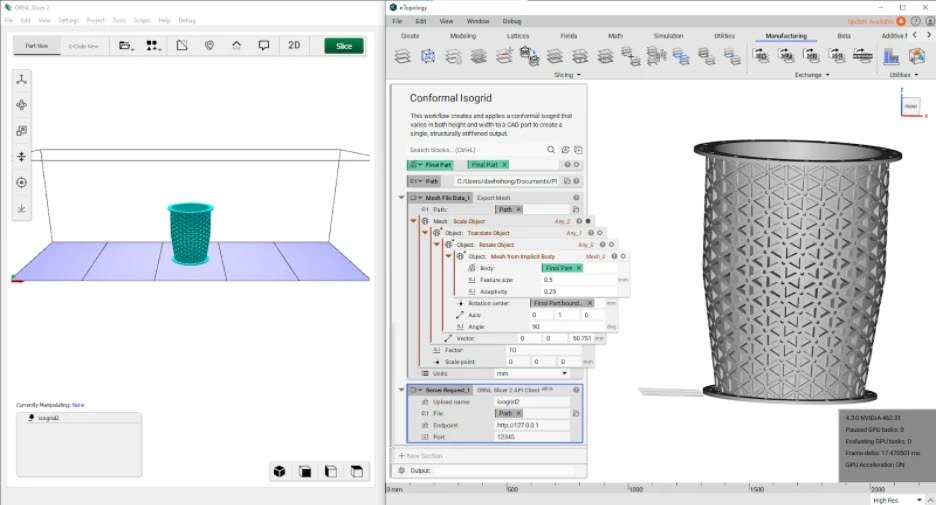
Task: Open the help icon in nTopology title bar
Action: 915,21
